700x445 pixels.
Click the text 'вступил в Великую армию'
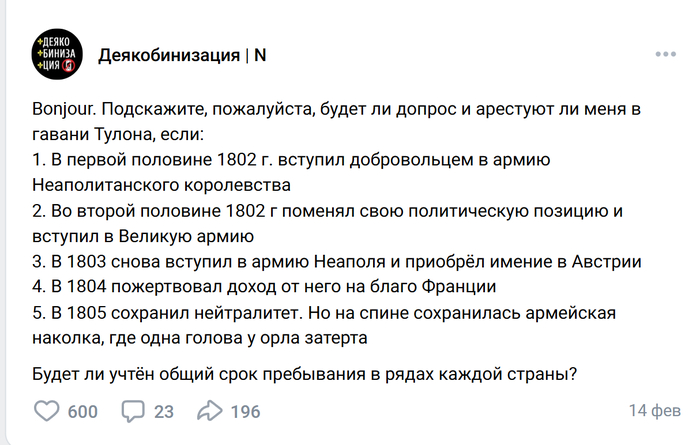tap(143, 236)
